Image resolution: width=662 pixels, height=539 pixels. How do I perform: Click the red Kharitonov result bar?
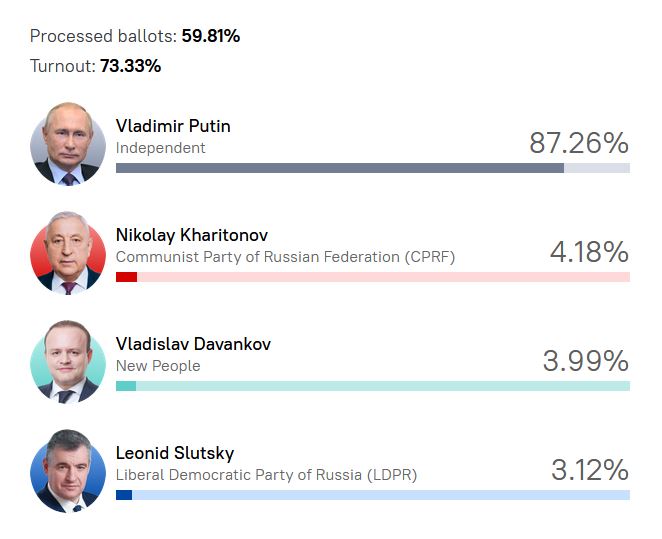point(126,277)
